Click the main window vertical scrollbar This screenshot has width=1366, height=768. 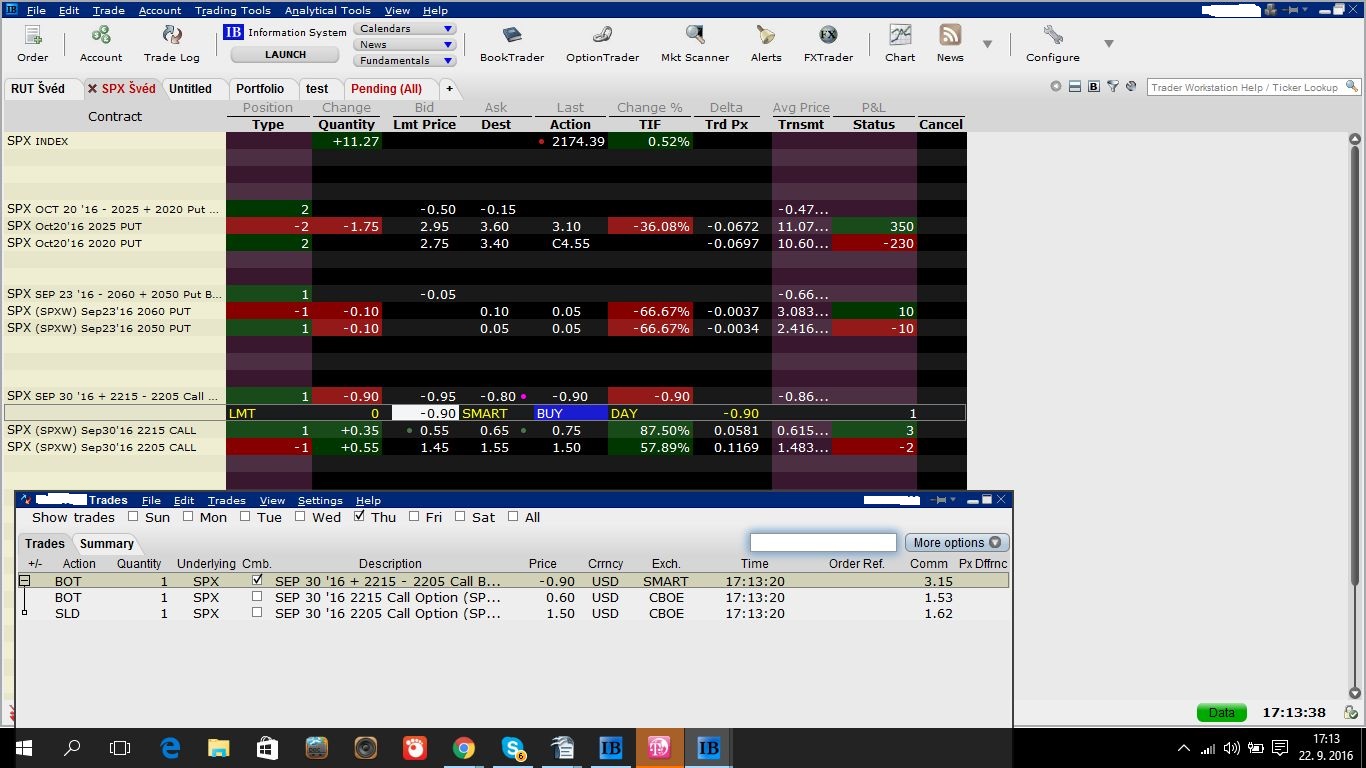(x=1356, y=415)
